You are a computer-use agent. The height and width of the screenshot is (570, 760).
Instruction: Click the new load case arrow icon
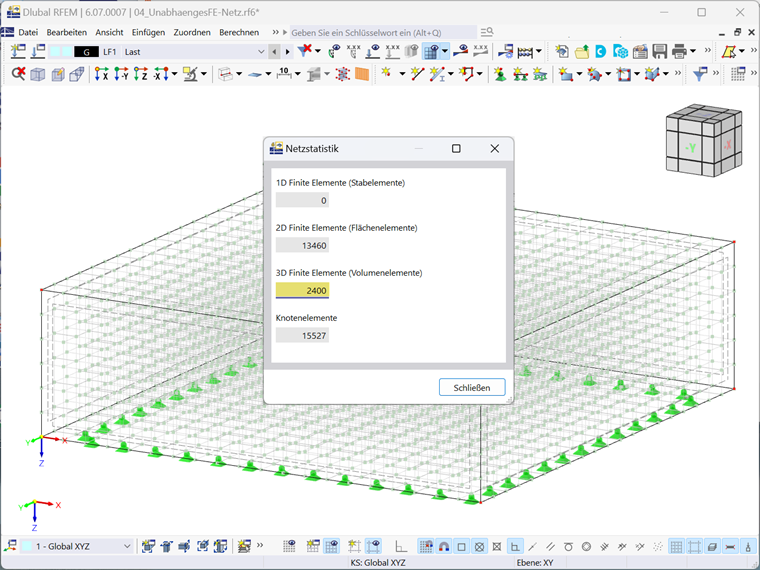(x=18, y=51)
